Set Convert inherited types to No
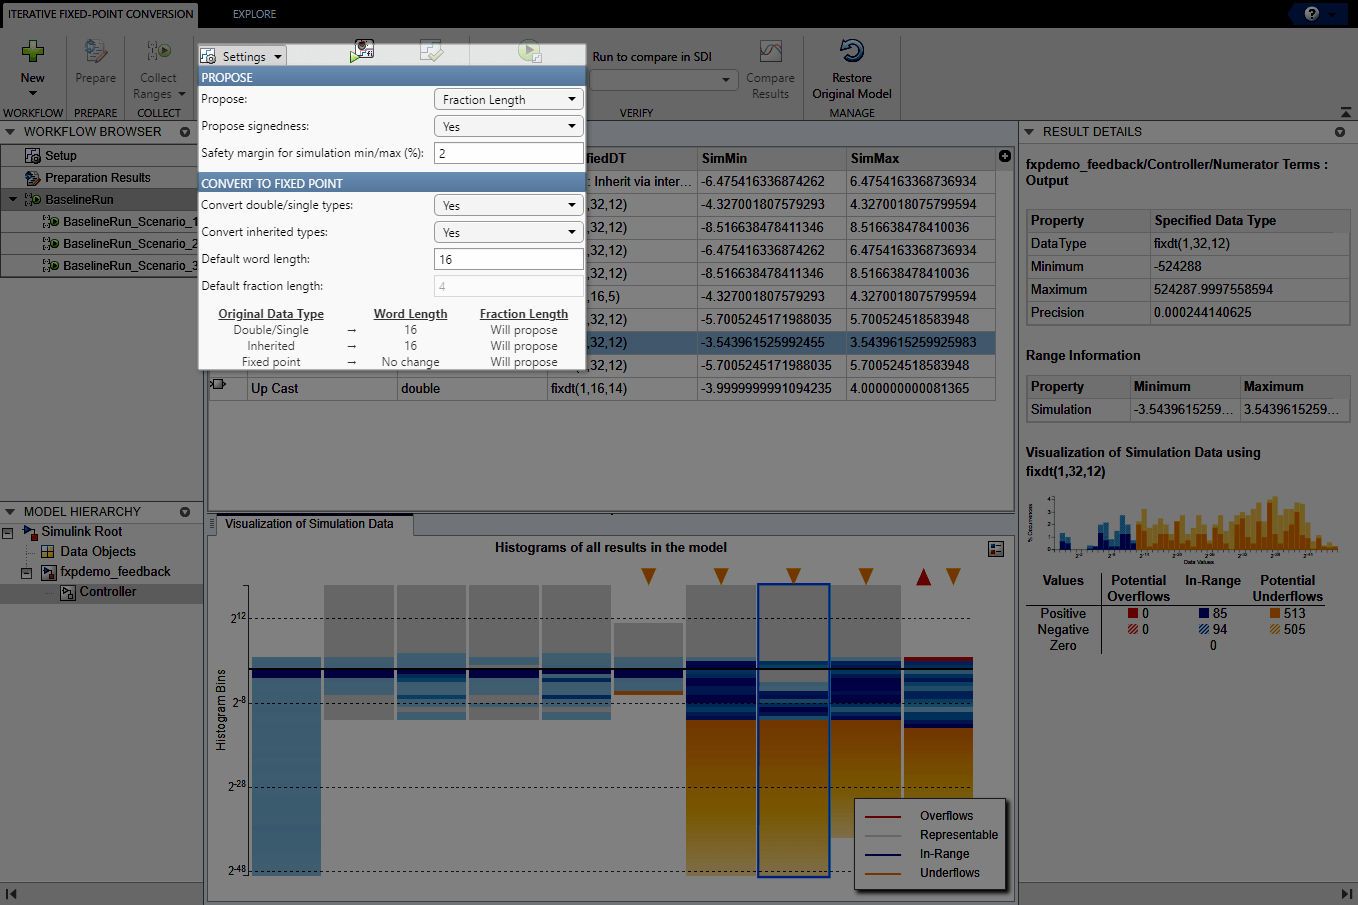1358x905 pixels. pyautogui.click(x=508, y=232)
